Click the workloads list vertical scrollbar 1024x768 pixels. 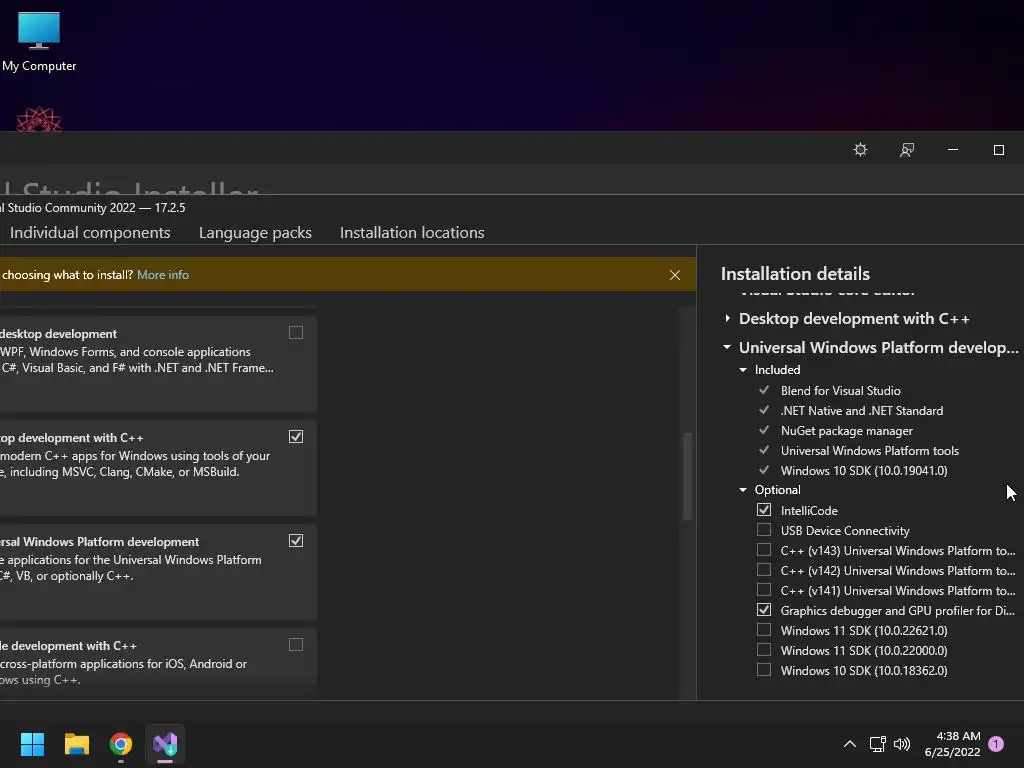click(687, 477)
